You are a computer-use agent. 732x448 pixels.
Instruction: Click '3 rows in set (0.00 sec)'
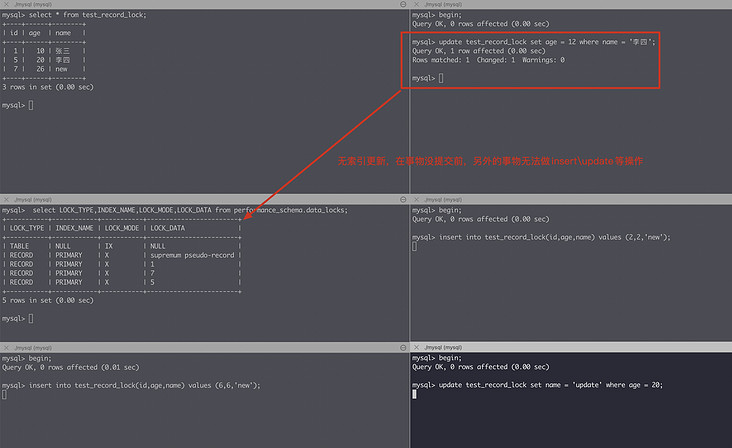click(48, 87)
